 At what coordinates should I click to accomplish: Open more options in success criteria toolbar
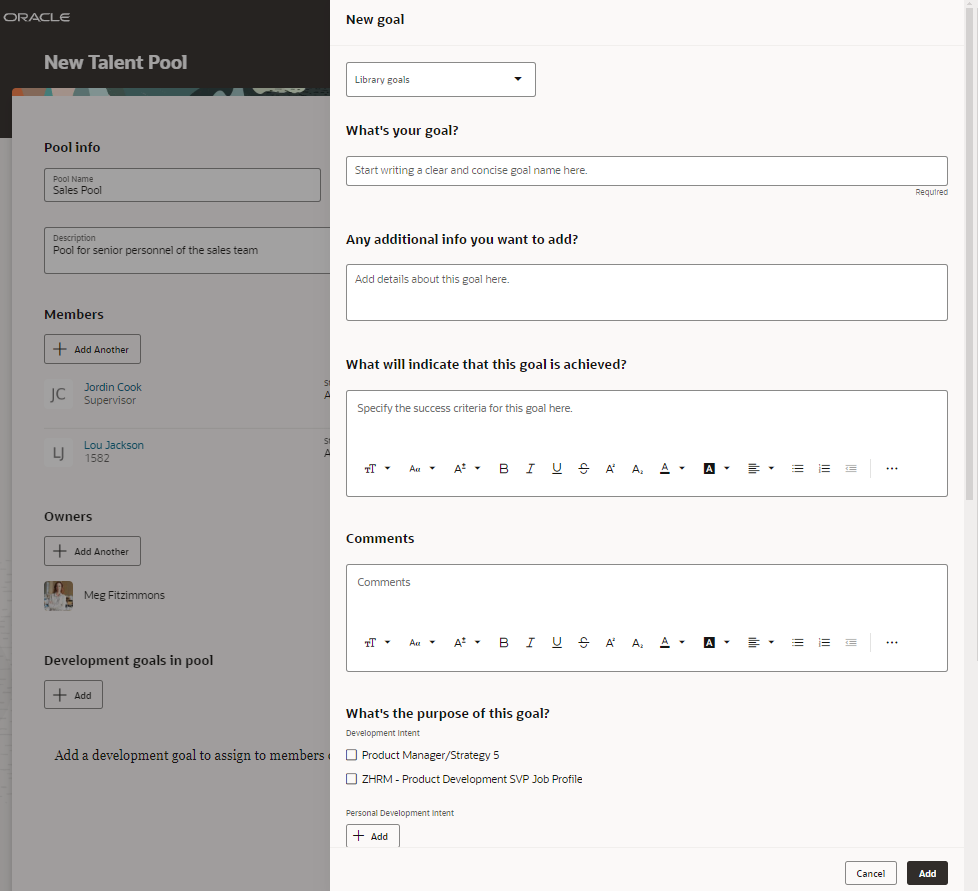click(892, 468)
